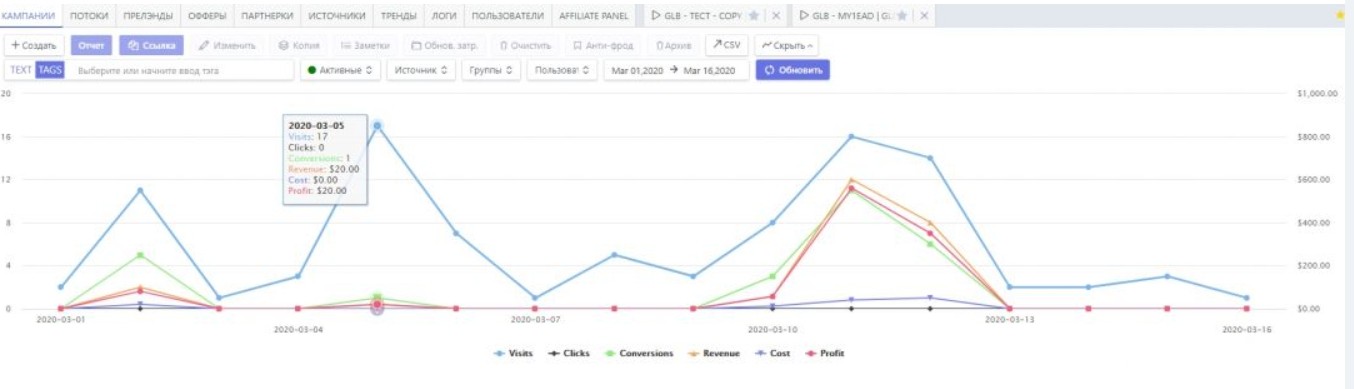
Task: Click the Архив button
Action: [x=673, y=45]
